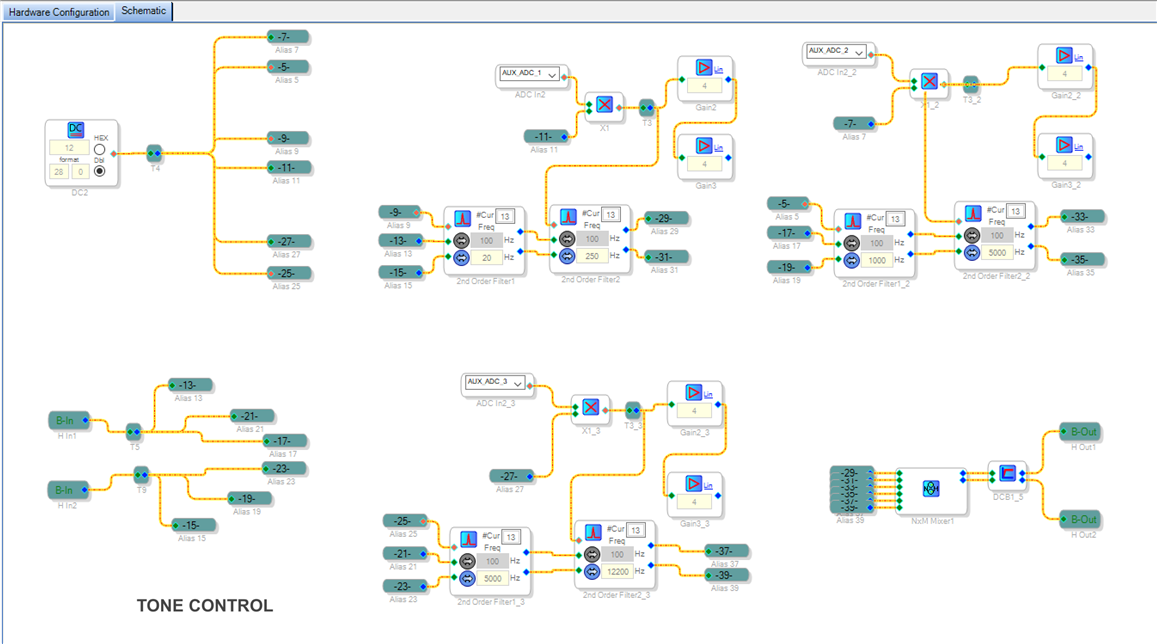Open the AUX_ADC_2 input dropdown
Viewport: 1157px width, 644px height.
(x=836, y=52)
